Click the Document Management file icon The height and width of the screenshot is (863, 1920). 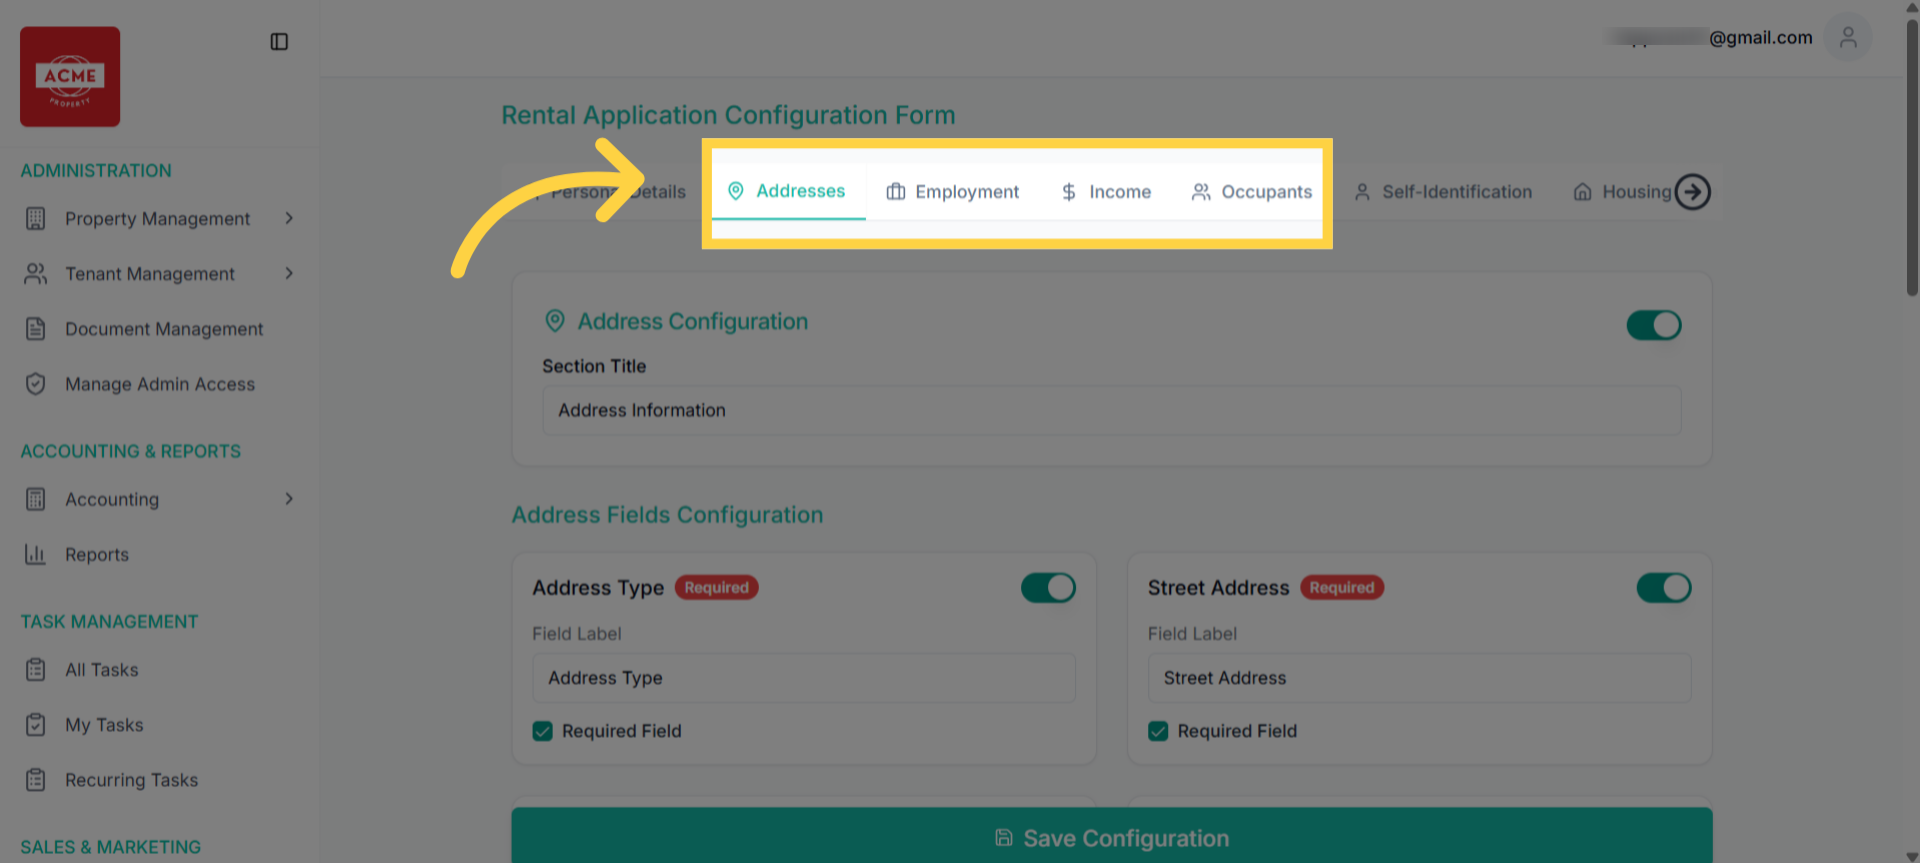click(x=36, y=329)
